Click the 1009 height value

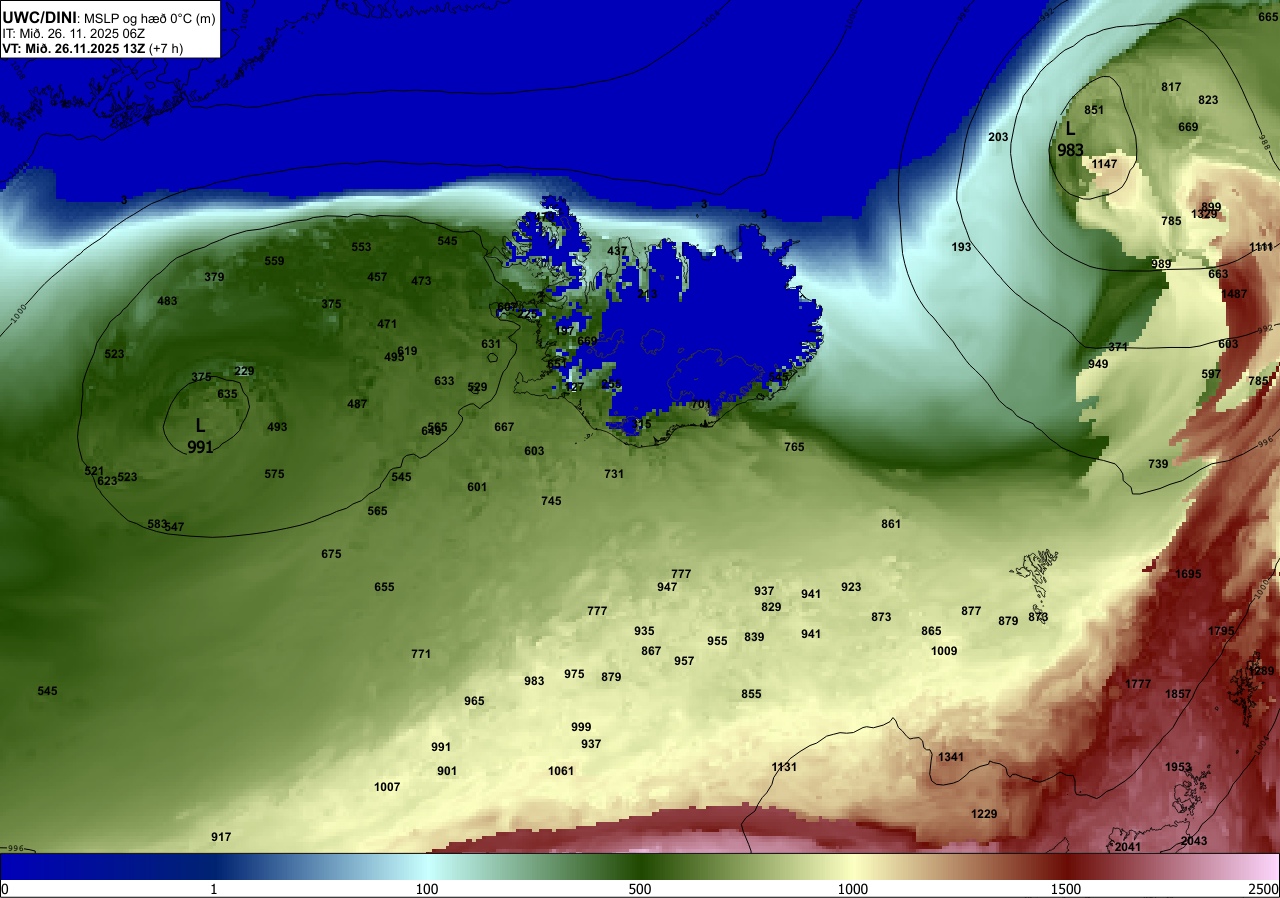(x=944, y=651)
